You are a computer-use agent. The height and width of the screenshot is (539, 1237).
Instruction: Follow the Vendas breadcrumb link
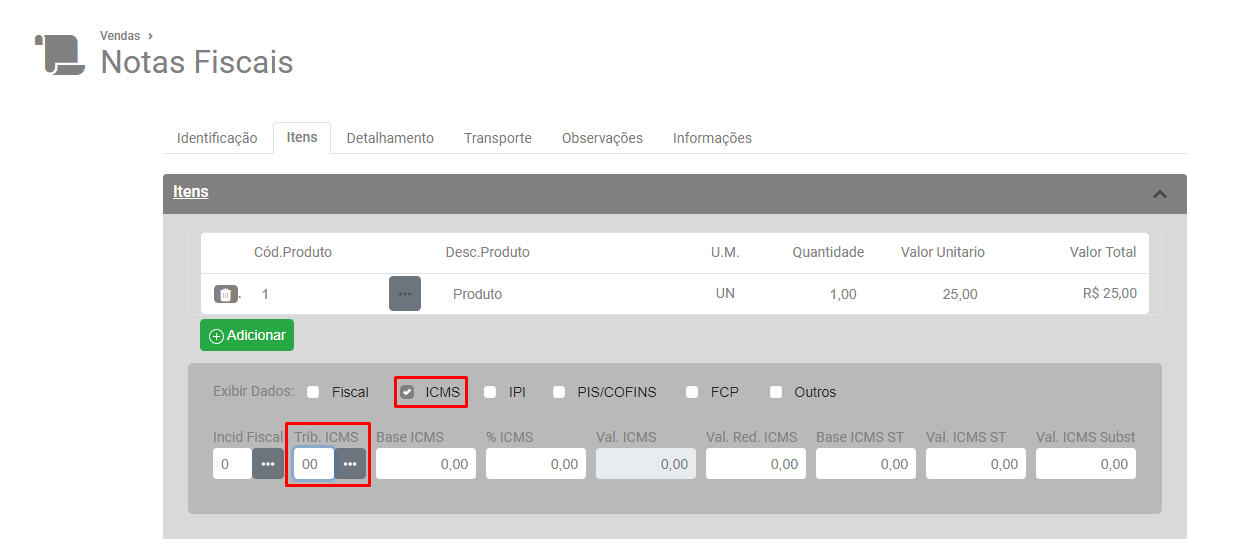pos(120,36)
